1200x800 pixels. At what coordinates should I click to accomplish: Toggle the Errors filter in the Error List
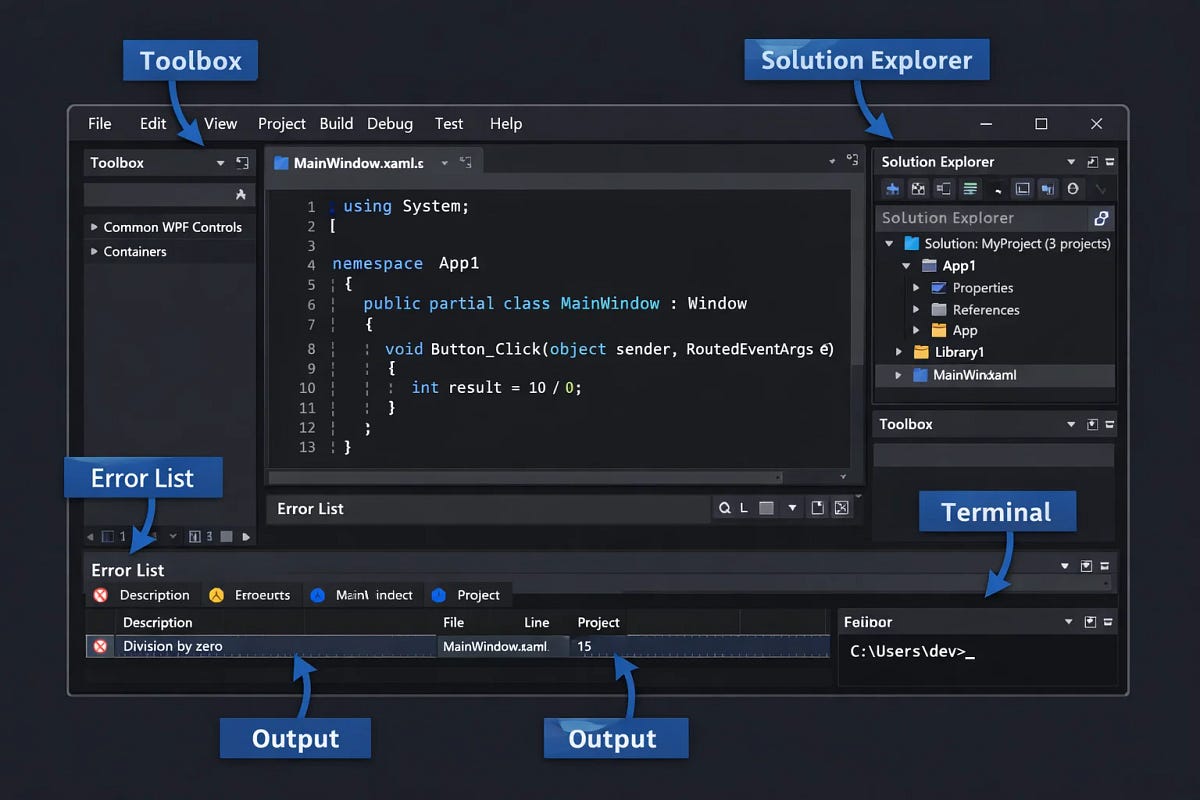[x=142, y=595]
